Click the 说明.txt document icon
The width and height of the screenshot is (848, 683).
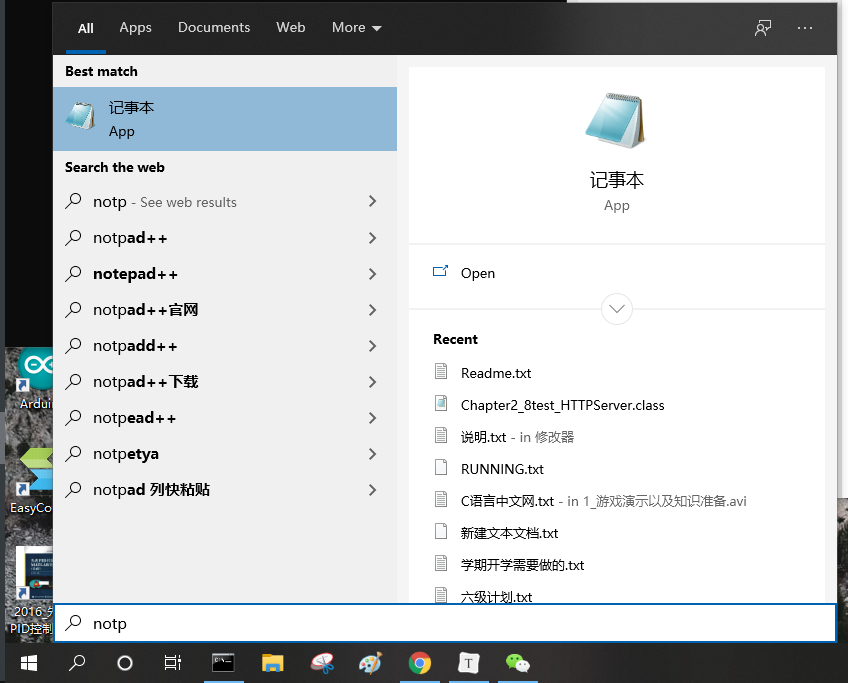[441, 435]
